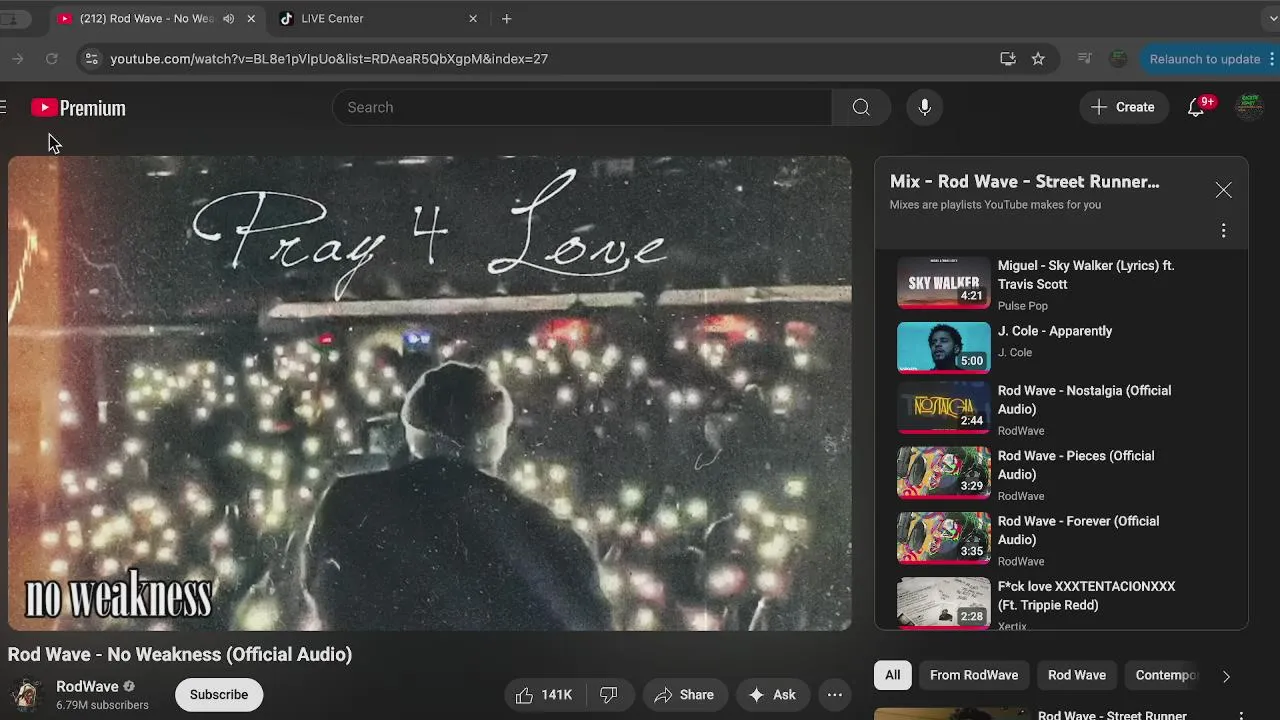Screen dimensions: 1280x720
Task: Focus the YouTube Search field
Action: [582, 107]
